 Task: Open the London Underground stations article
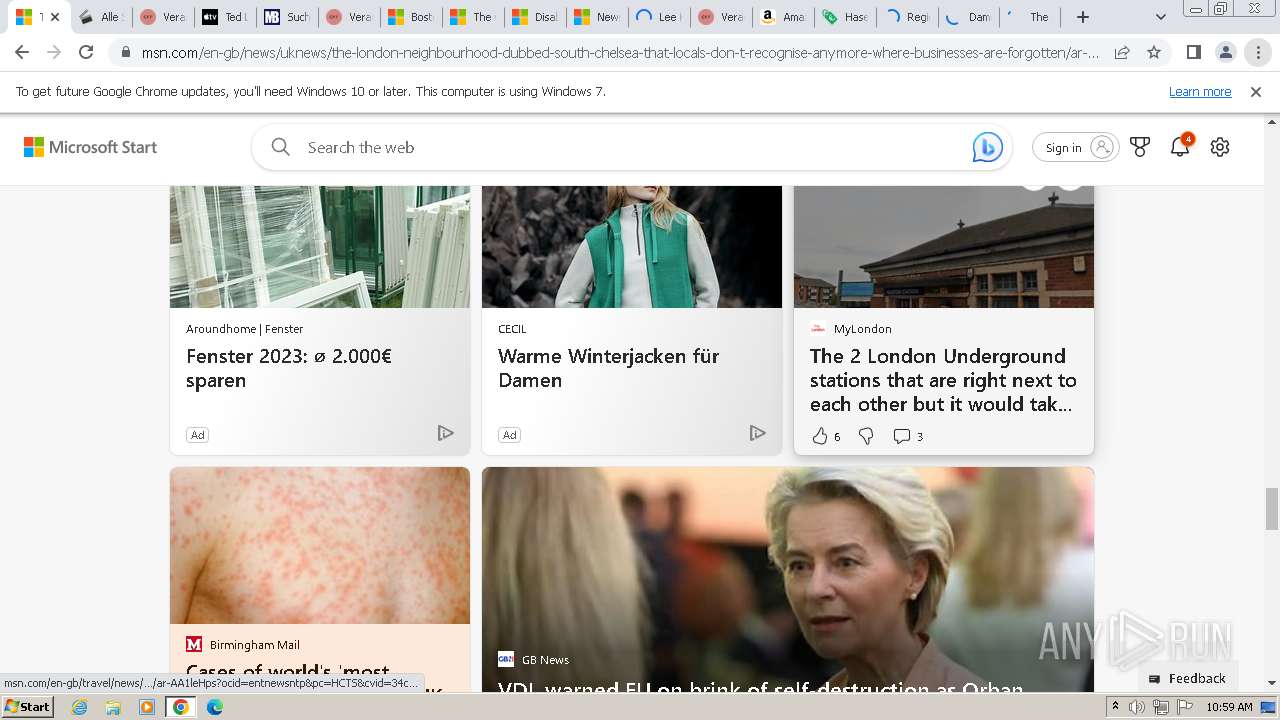943,380
